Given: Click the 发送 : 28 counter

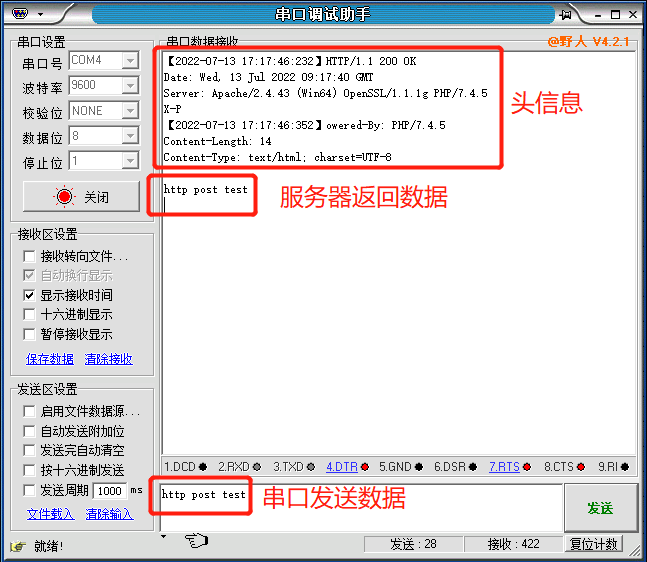Looking at the screenshot, I should click(413, 544).
